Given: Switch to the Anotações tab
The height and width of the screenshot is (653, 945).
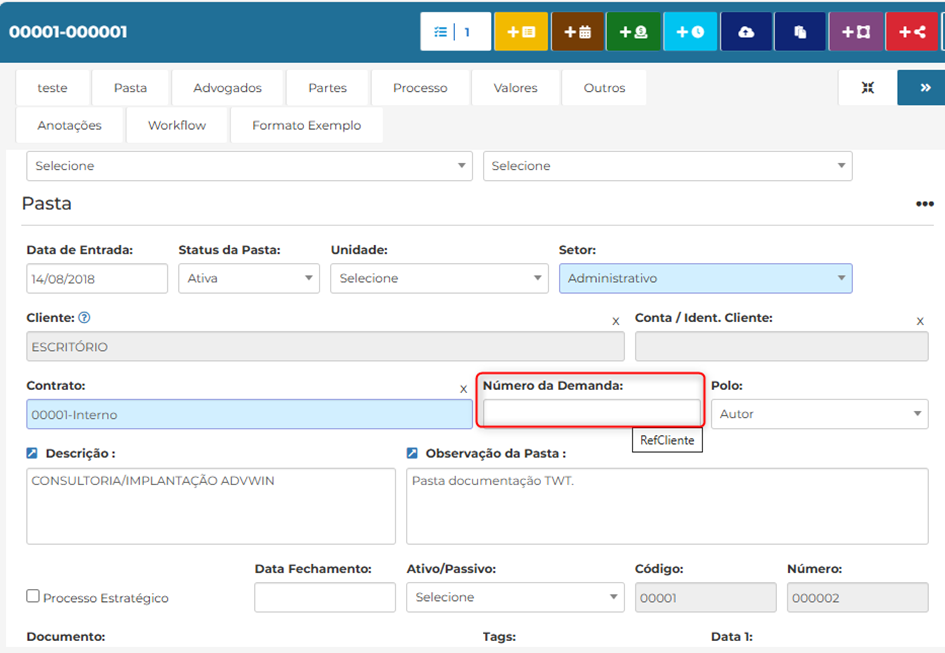Looking at the screenshot, I should tap(69, 125).
